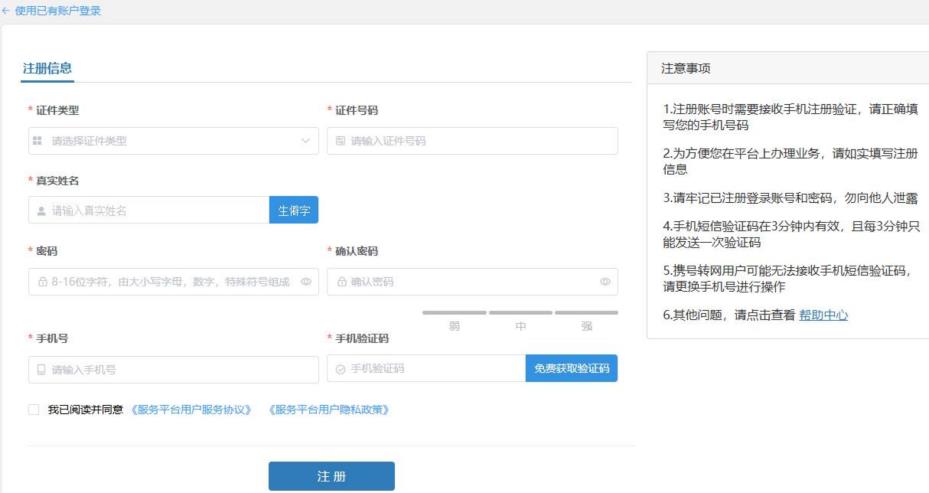Click 免费获取验证码 button
Image resolution: width=929 pixels, height=493 pixels.
click(x=571, y=369)
